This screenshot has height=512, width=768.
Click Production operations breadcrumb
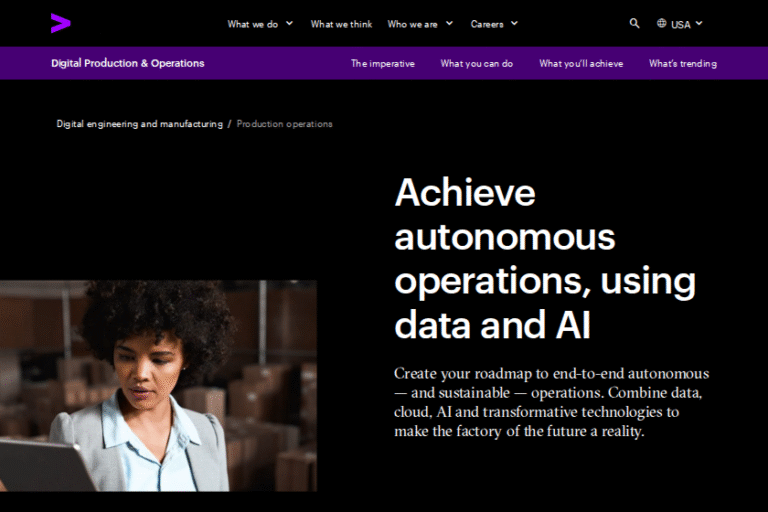tap(284, 124)
